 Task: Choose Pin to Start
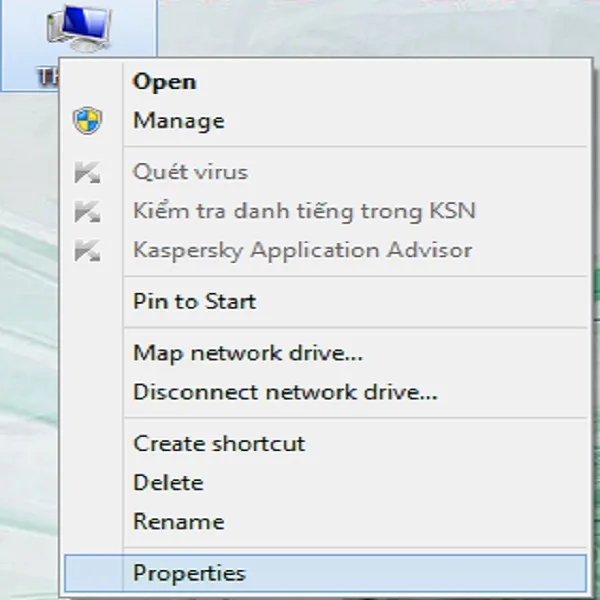[325, 302]
